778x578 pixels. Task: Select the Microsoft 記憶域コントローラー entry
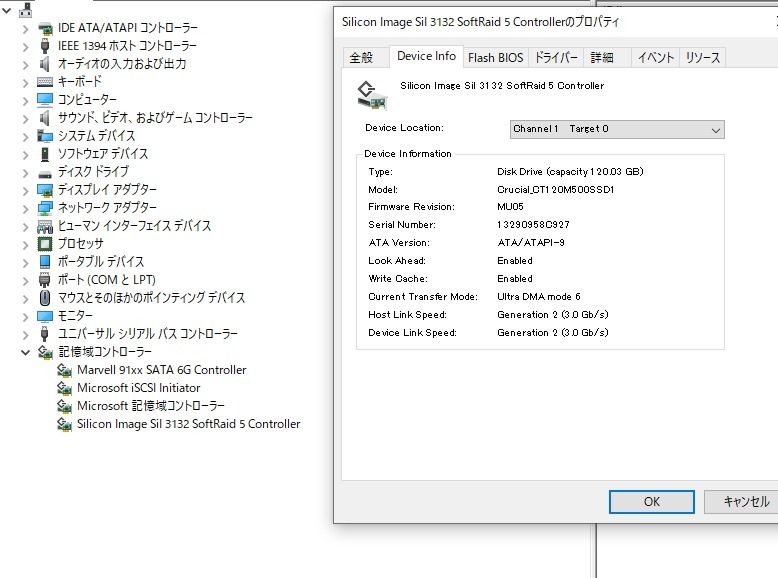point(151,406)
